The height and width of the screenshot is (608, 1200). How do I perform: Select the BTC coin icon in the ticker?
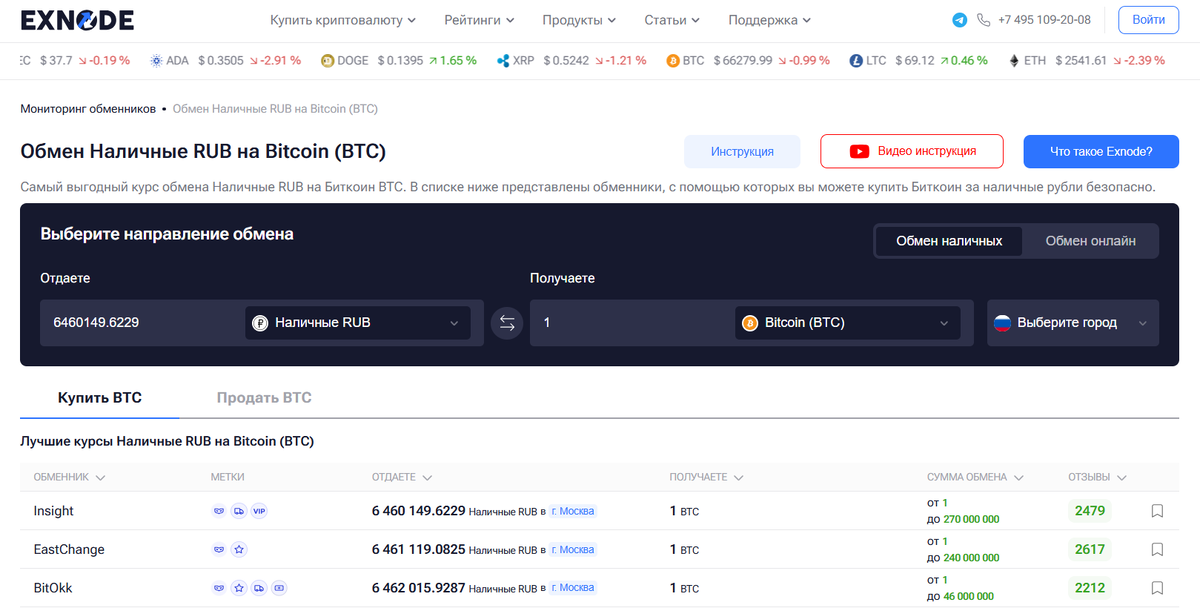coord(671,60)
